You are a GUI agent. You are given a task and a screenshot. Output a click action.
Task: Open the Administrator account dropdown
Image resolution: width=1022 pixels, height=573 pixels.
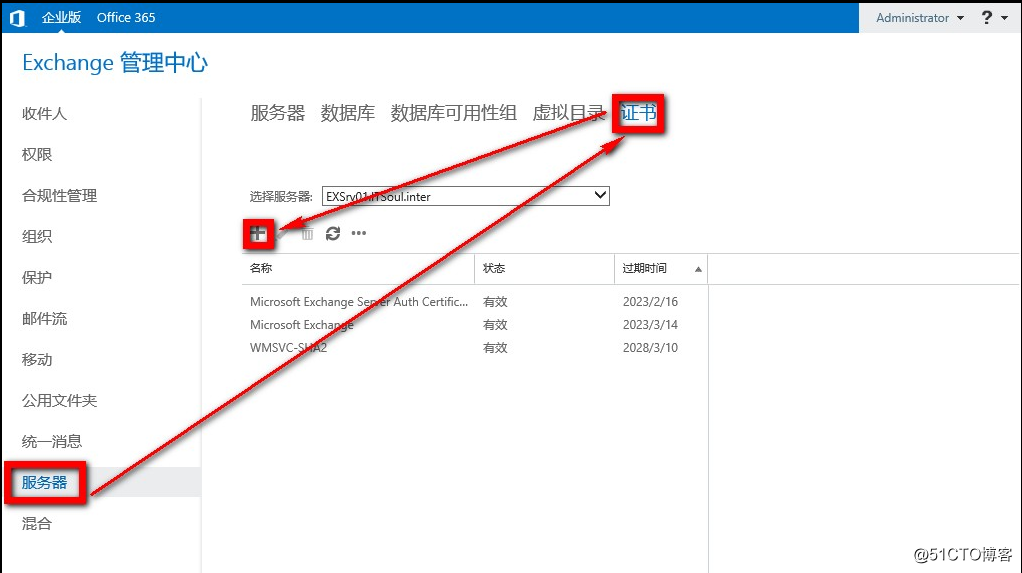coord(920,18)
